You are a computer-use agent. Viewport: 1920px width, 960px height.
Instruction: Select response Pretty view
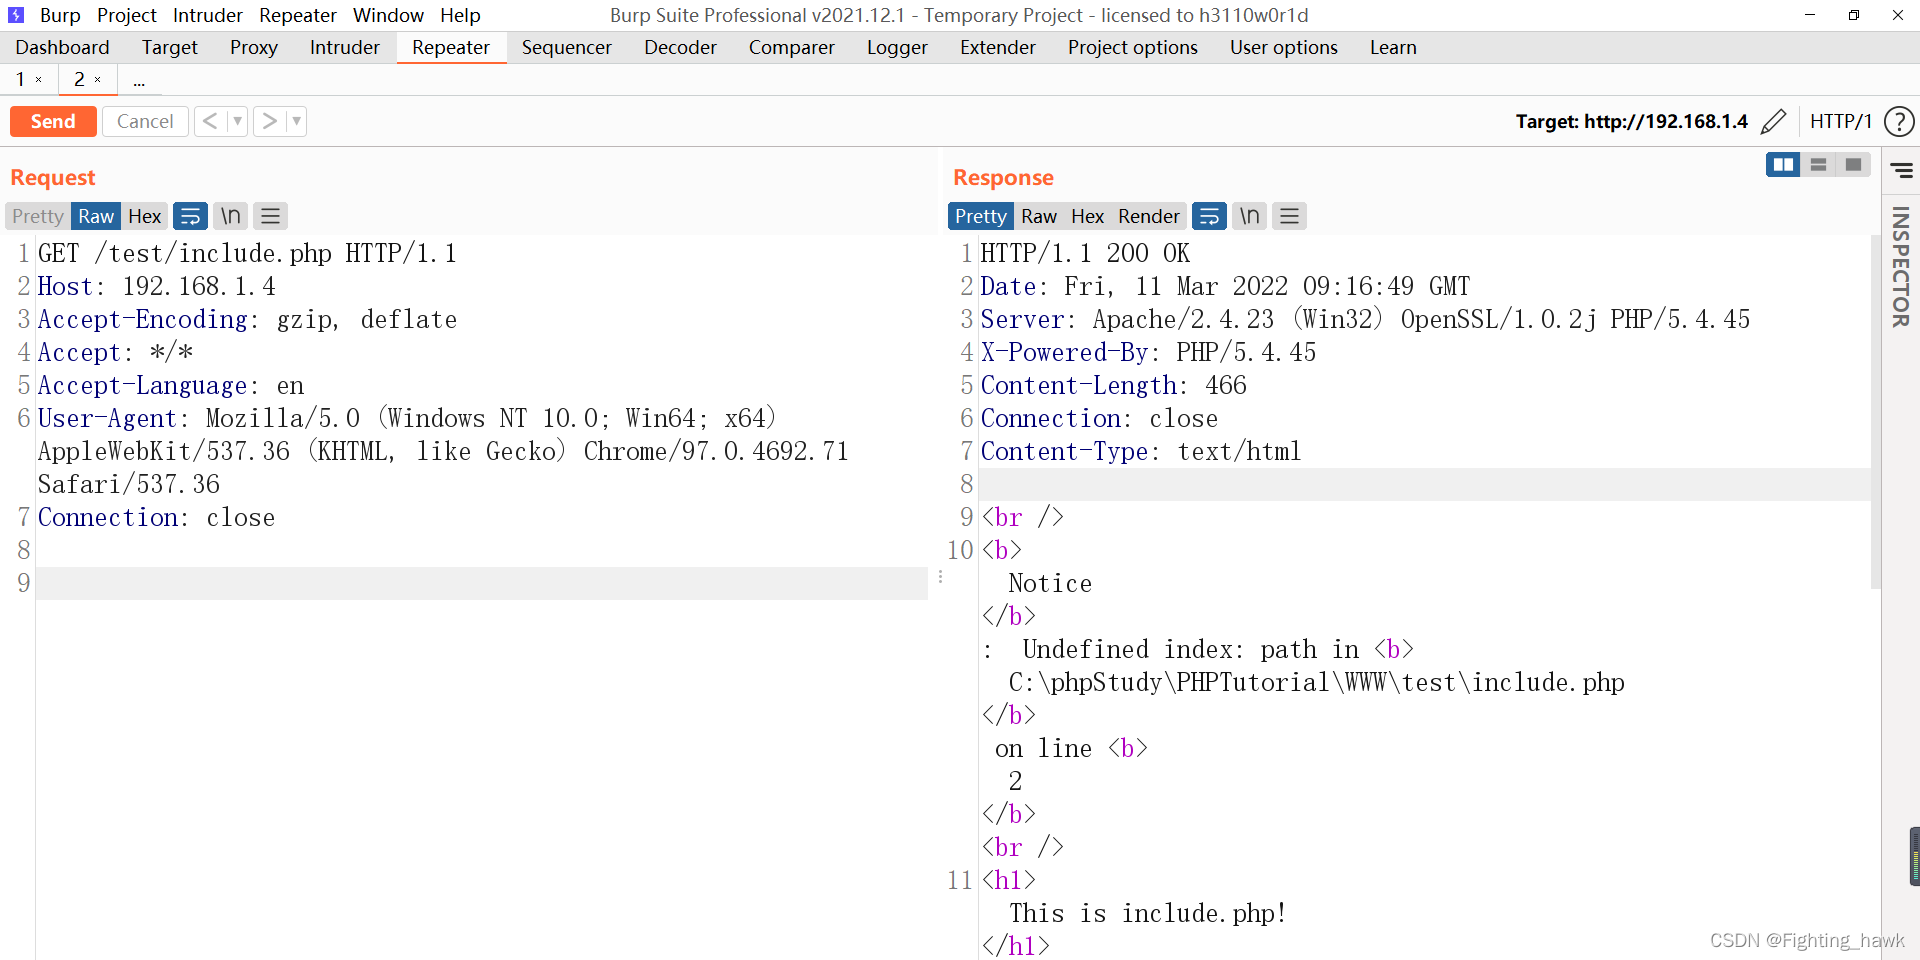tap(981, 216)
